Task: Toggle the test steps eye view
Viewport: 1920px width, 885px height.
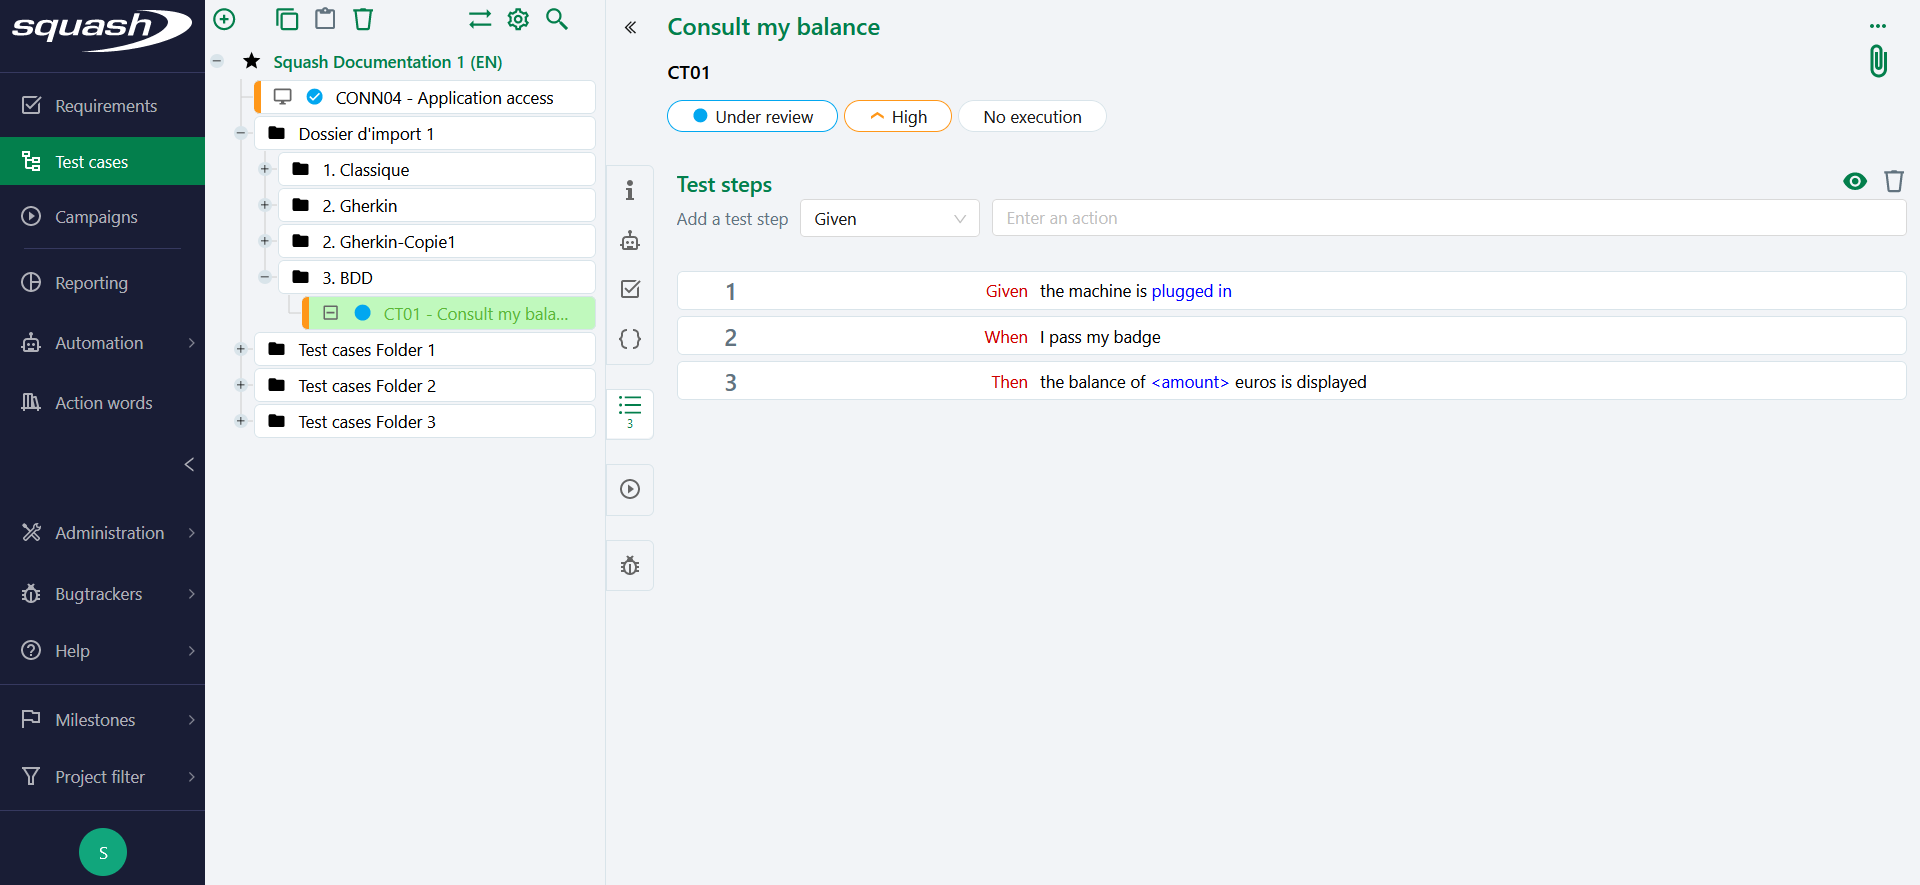Action: pos(1855,181)
